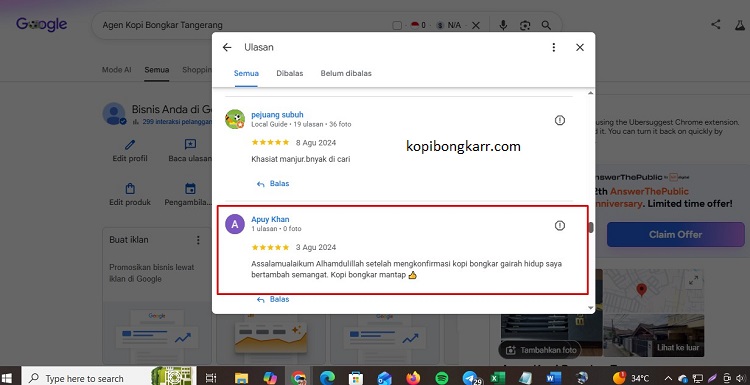This screenshot has width=750, height=385.
Task: Open Outlook from taskbar
Action: 384,378
